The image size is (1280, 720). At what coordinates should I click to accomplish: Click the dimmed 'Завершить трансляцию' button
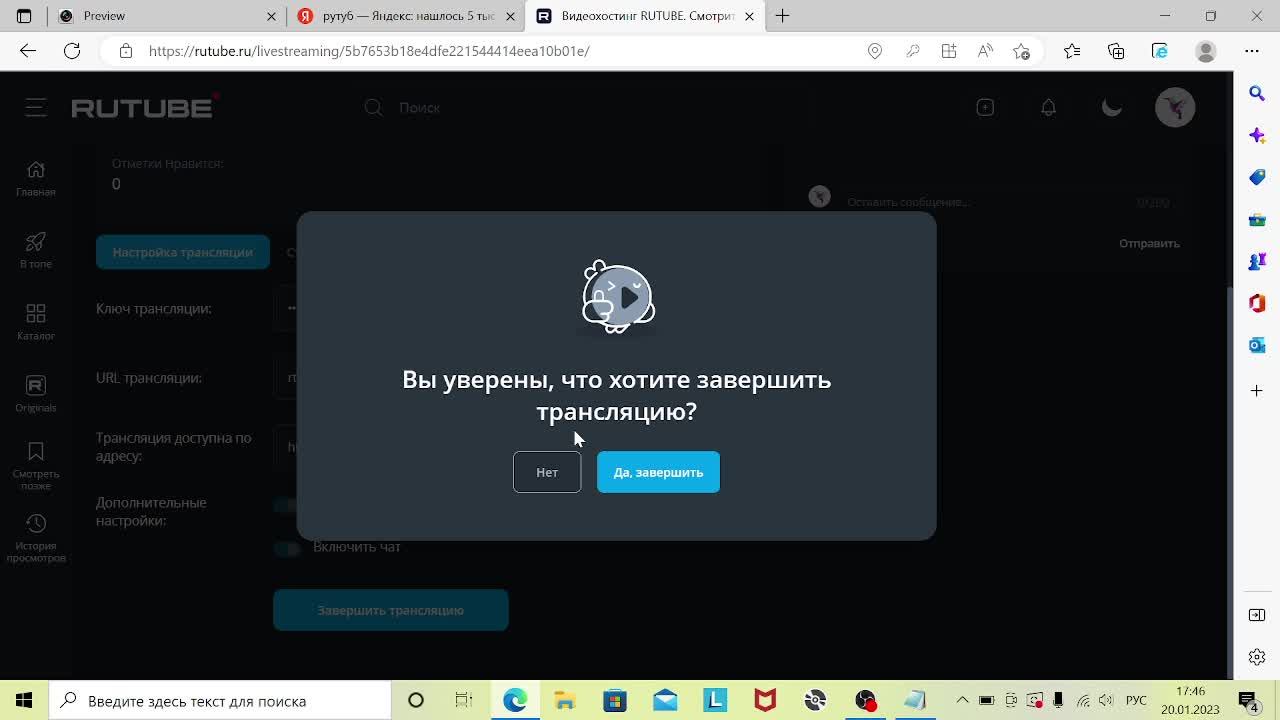pos(391,610)
